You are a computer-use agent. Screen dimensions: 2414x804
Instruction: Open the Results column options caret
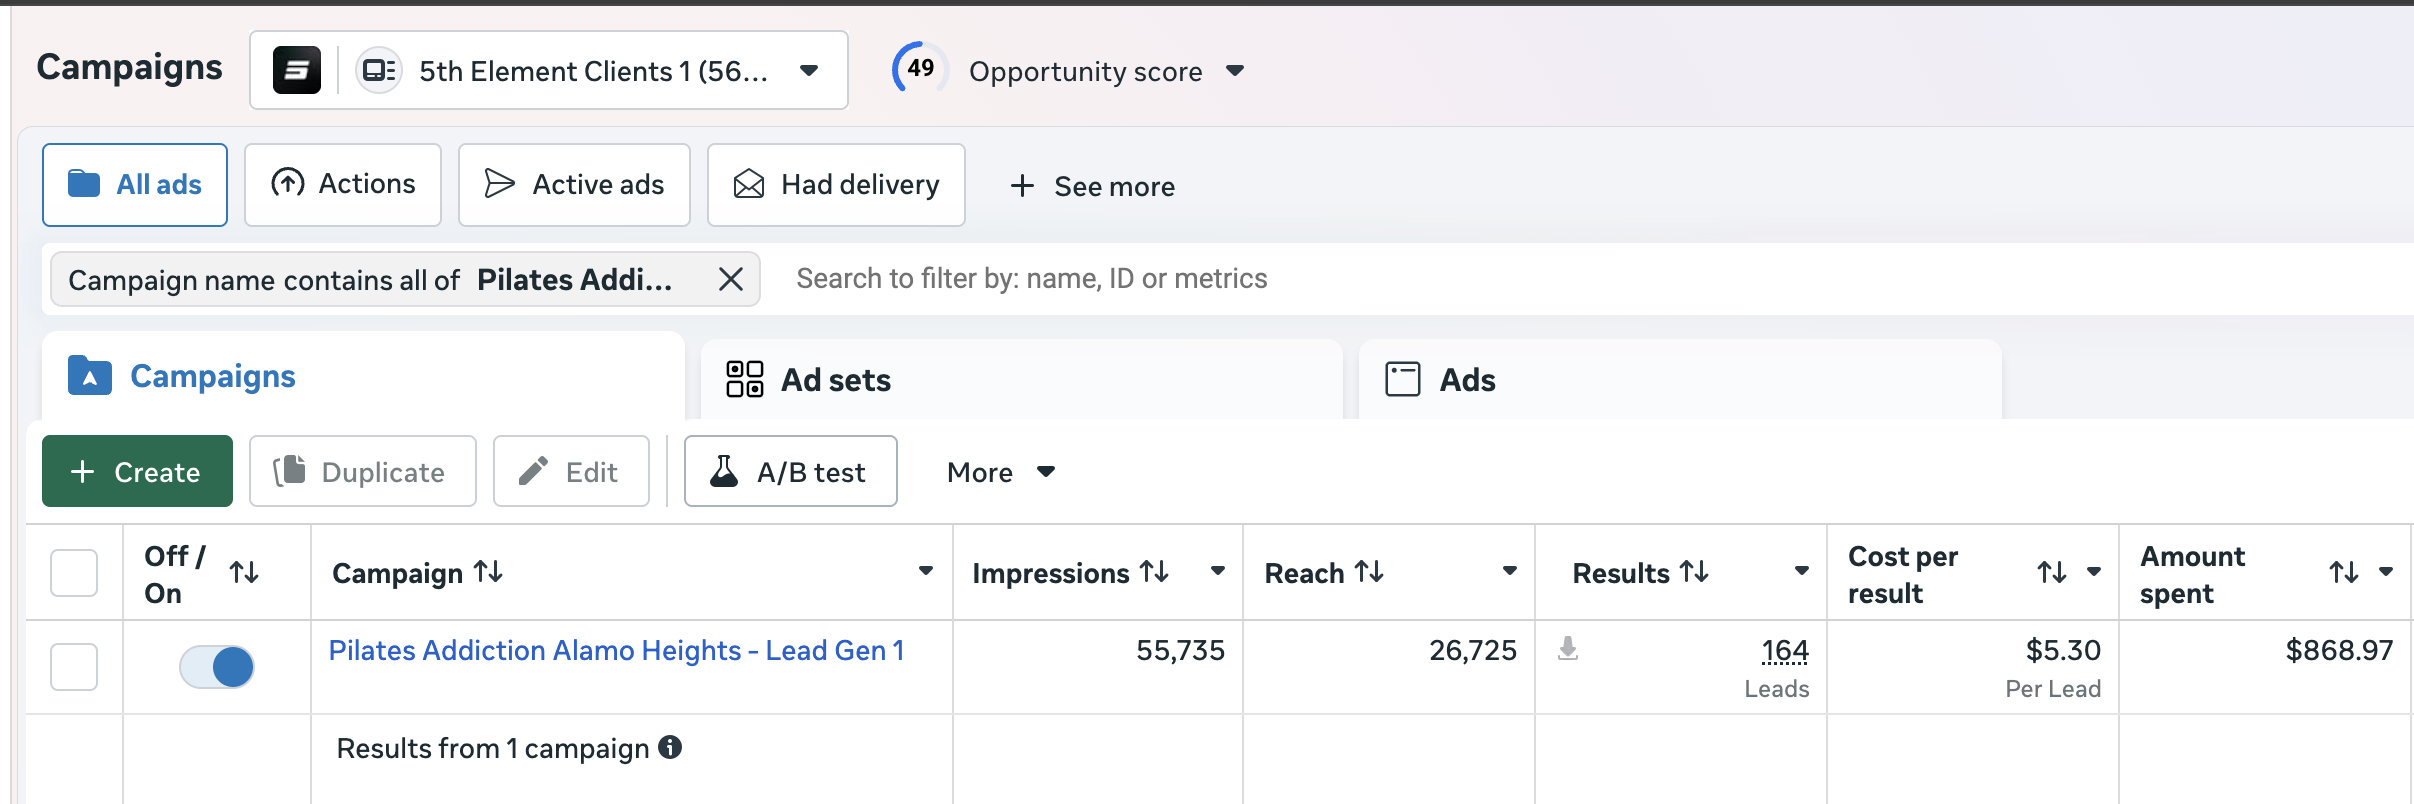1802,571
